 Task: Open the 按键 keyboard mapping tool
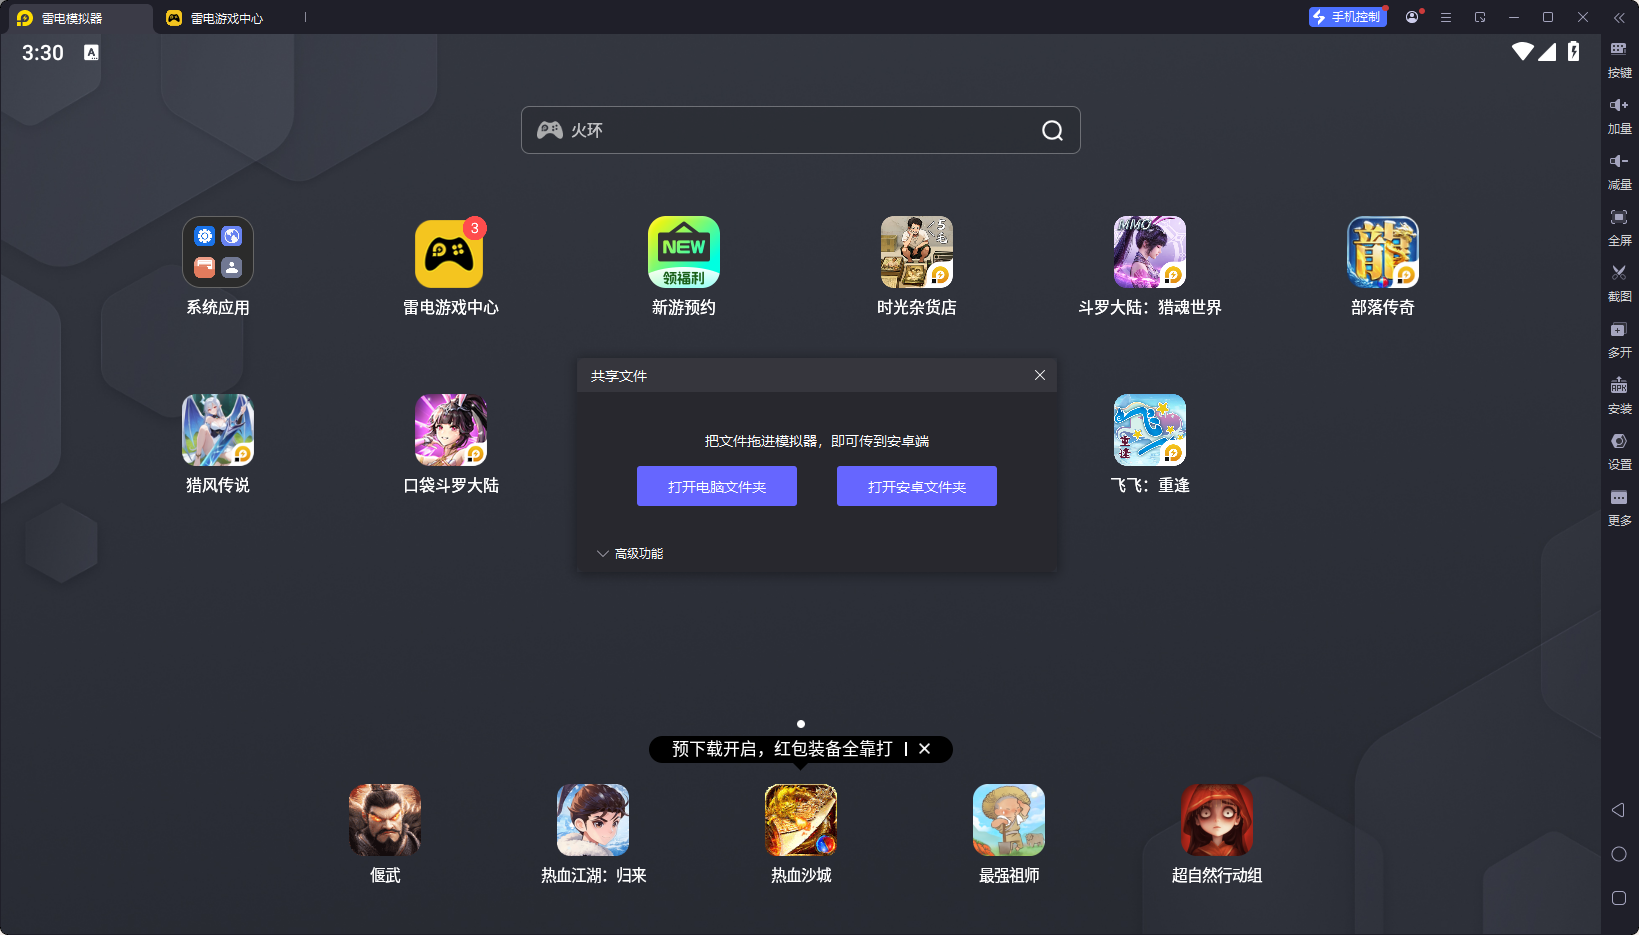(1619, 59)
